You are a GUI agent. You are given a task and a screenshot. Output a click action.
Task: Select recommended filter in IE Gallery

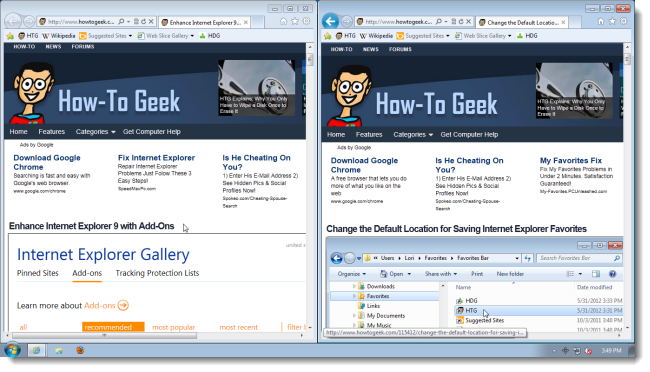(x=113, y=327)
